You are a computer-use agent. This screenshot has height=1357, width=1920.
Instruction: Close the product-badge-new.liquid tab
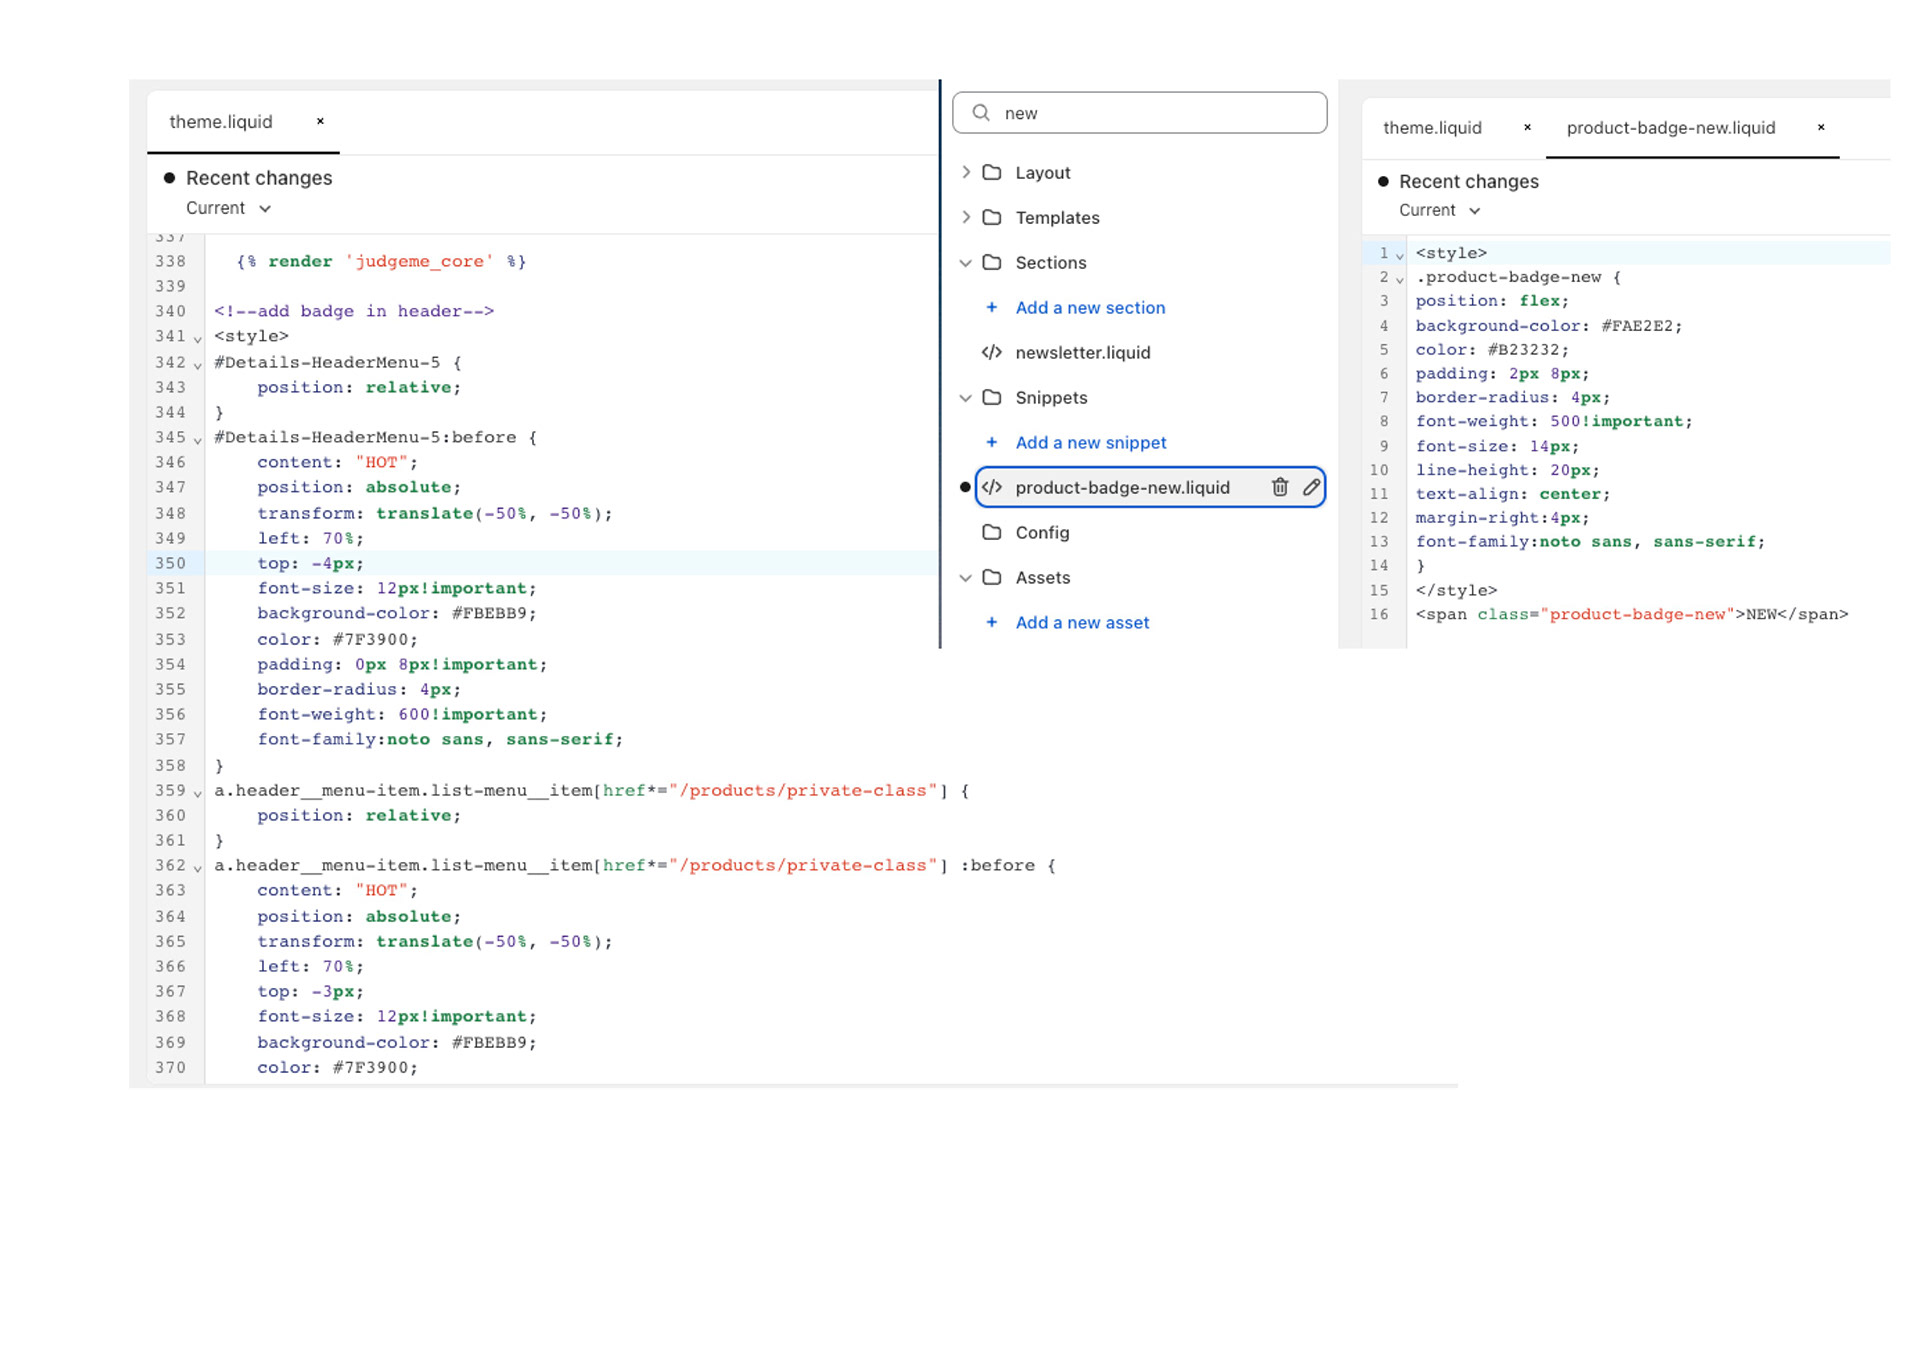(x=1821, y=127)
